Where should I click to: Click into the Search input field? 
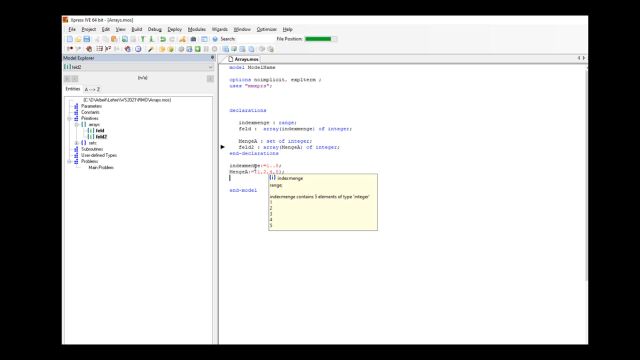[255, 39]
